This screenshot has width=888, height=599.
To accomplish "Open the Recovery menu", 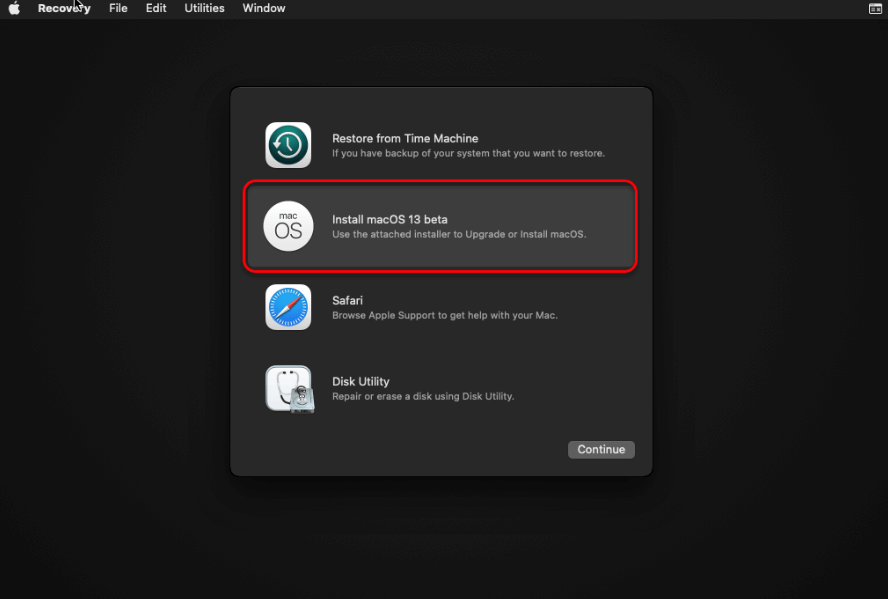I will 64,8.
